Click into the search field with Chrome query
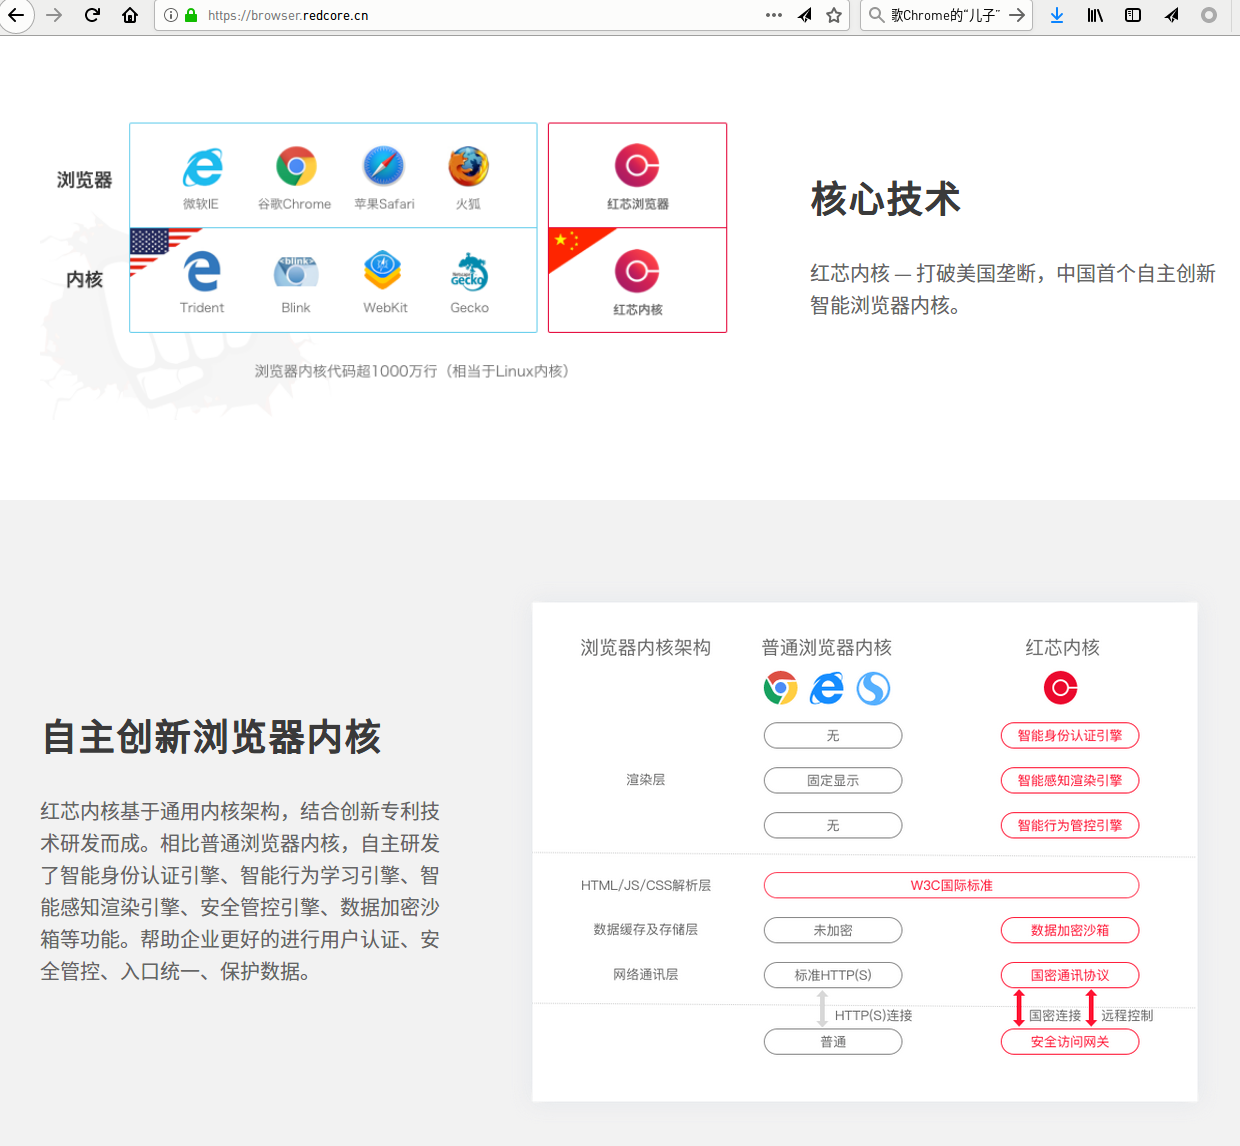Screen dimensions: 1240x1146 pyautogui.click(x=945, y=15)
